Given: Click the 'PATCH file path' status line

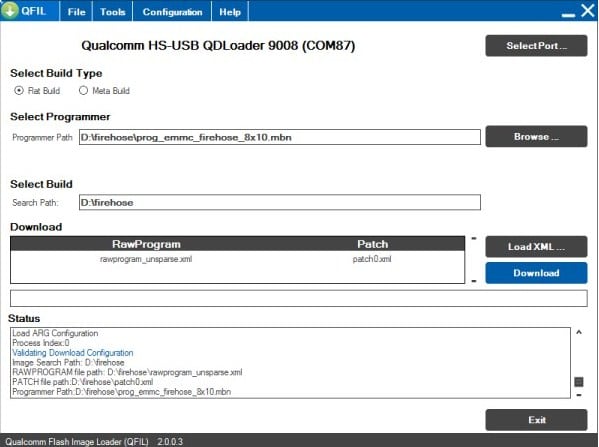Looking at the screenshot, I should 83,382.
